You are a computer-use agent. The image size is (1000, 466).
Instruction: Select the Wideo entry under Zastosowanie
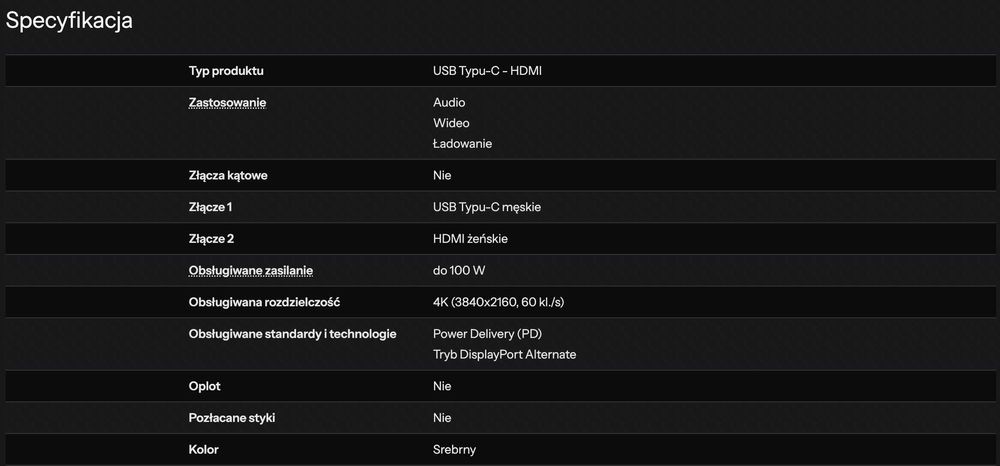pos(451,123)
